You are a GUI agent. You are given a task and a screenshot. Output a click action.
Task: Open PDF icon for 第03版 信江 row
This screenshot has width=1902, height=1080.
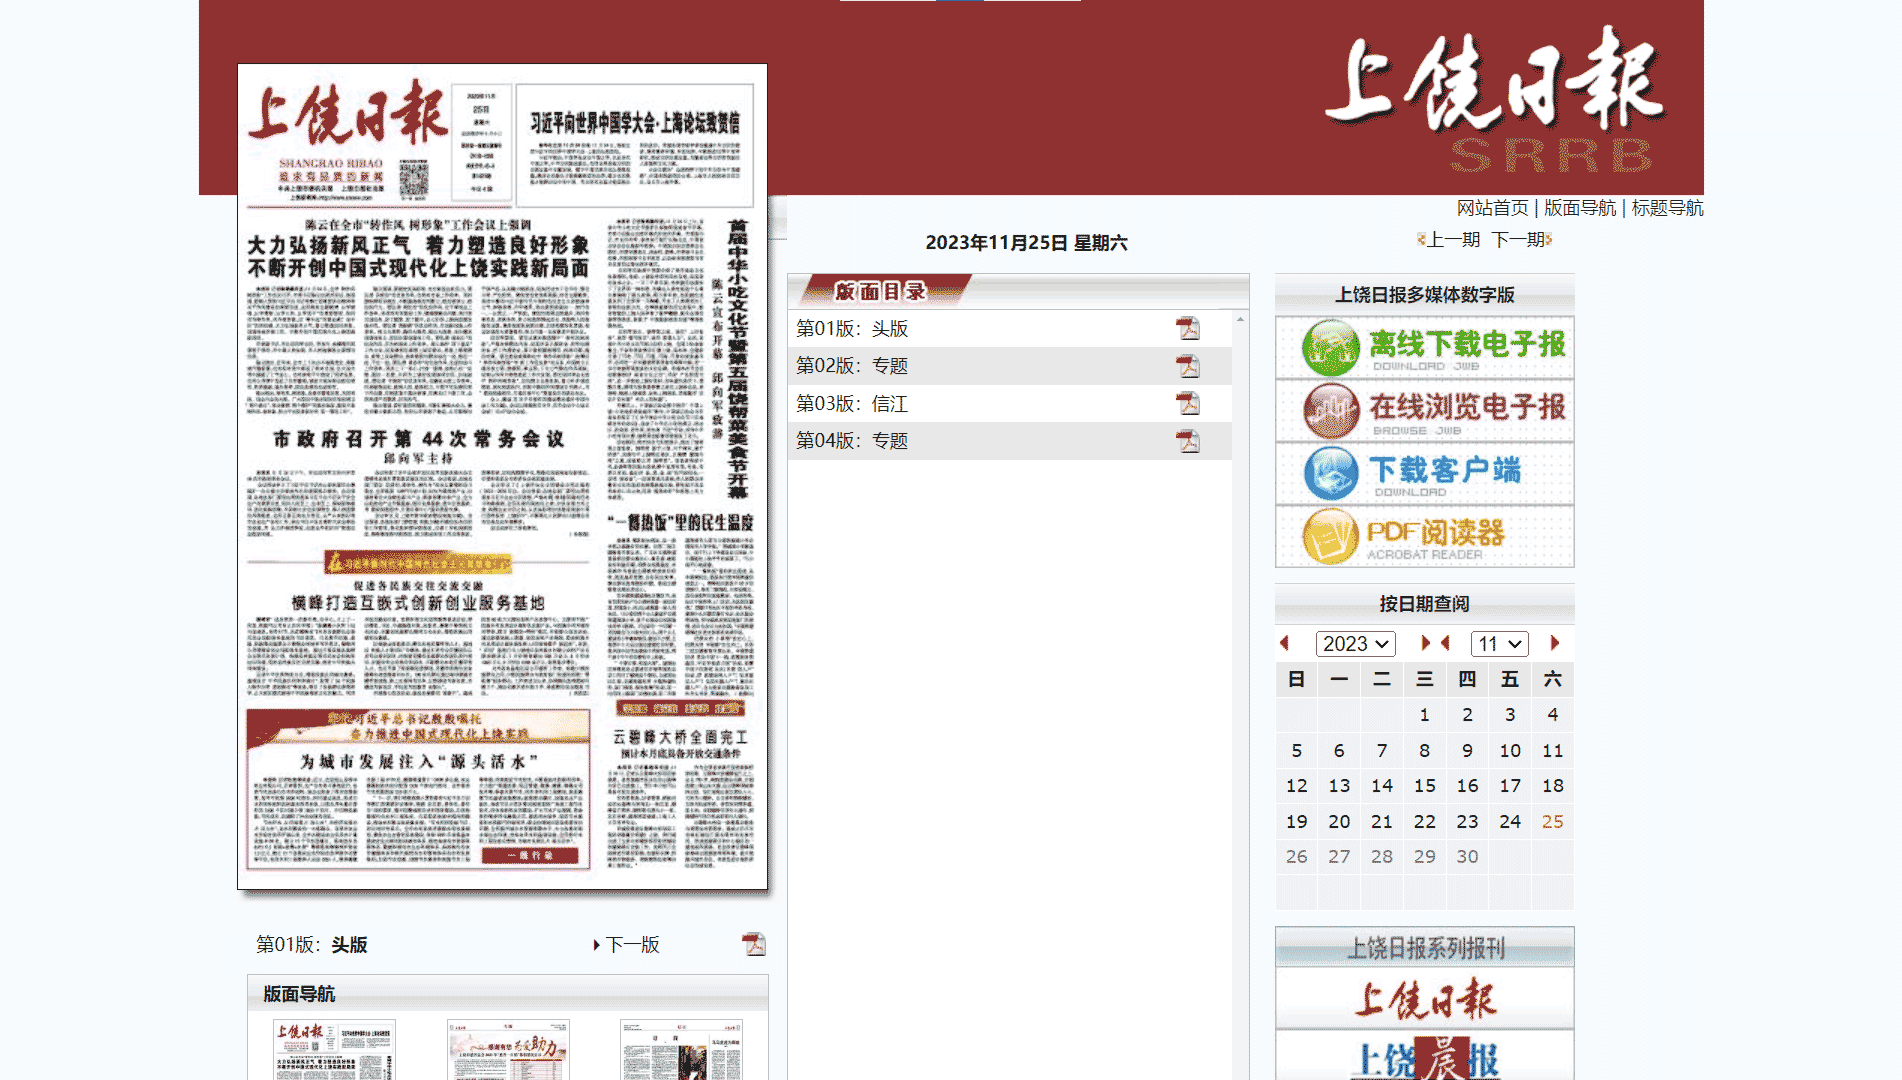coord(1187,403)
